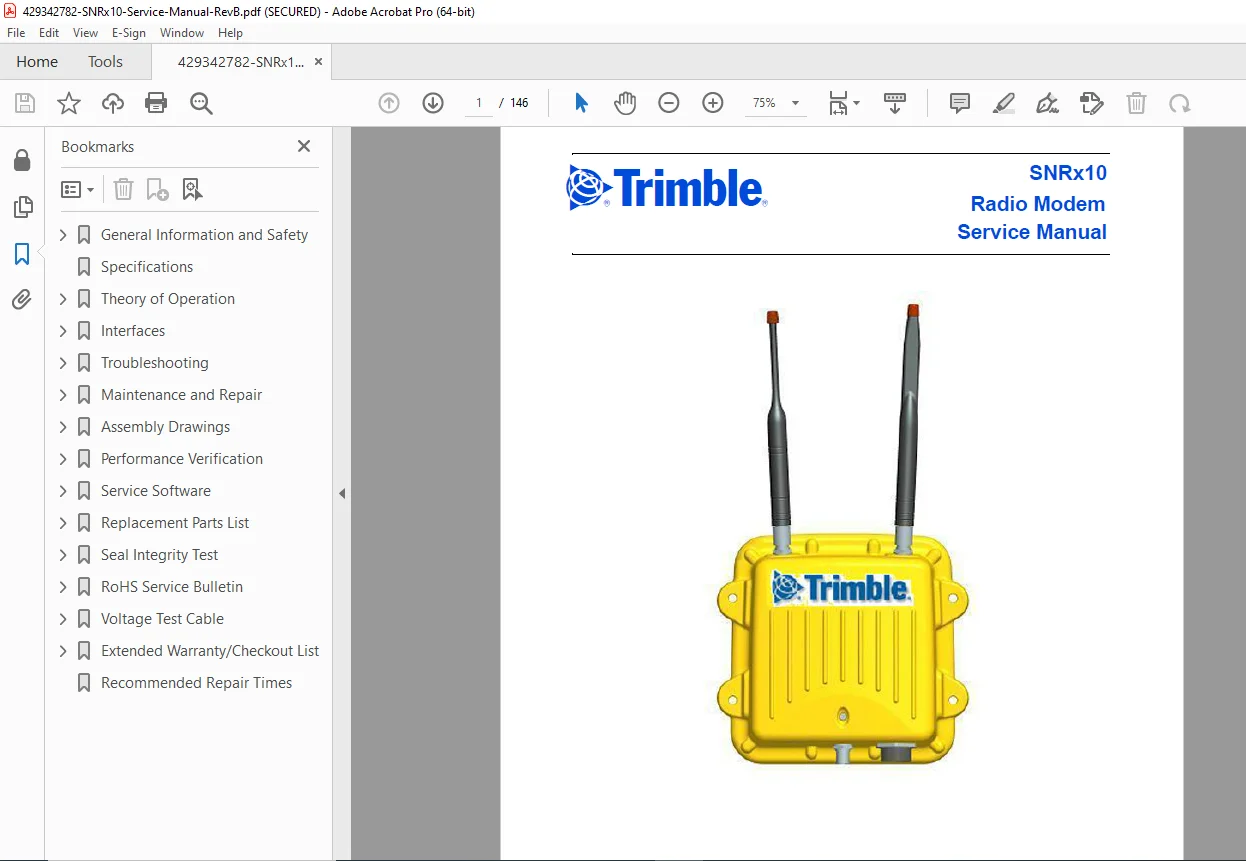
Task: Select the highlight text tool
Action: (x=1004, y=103)
